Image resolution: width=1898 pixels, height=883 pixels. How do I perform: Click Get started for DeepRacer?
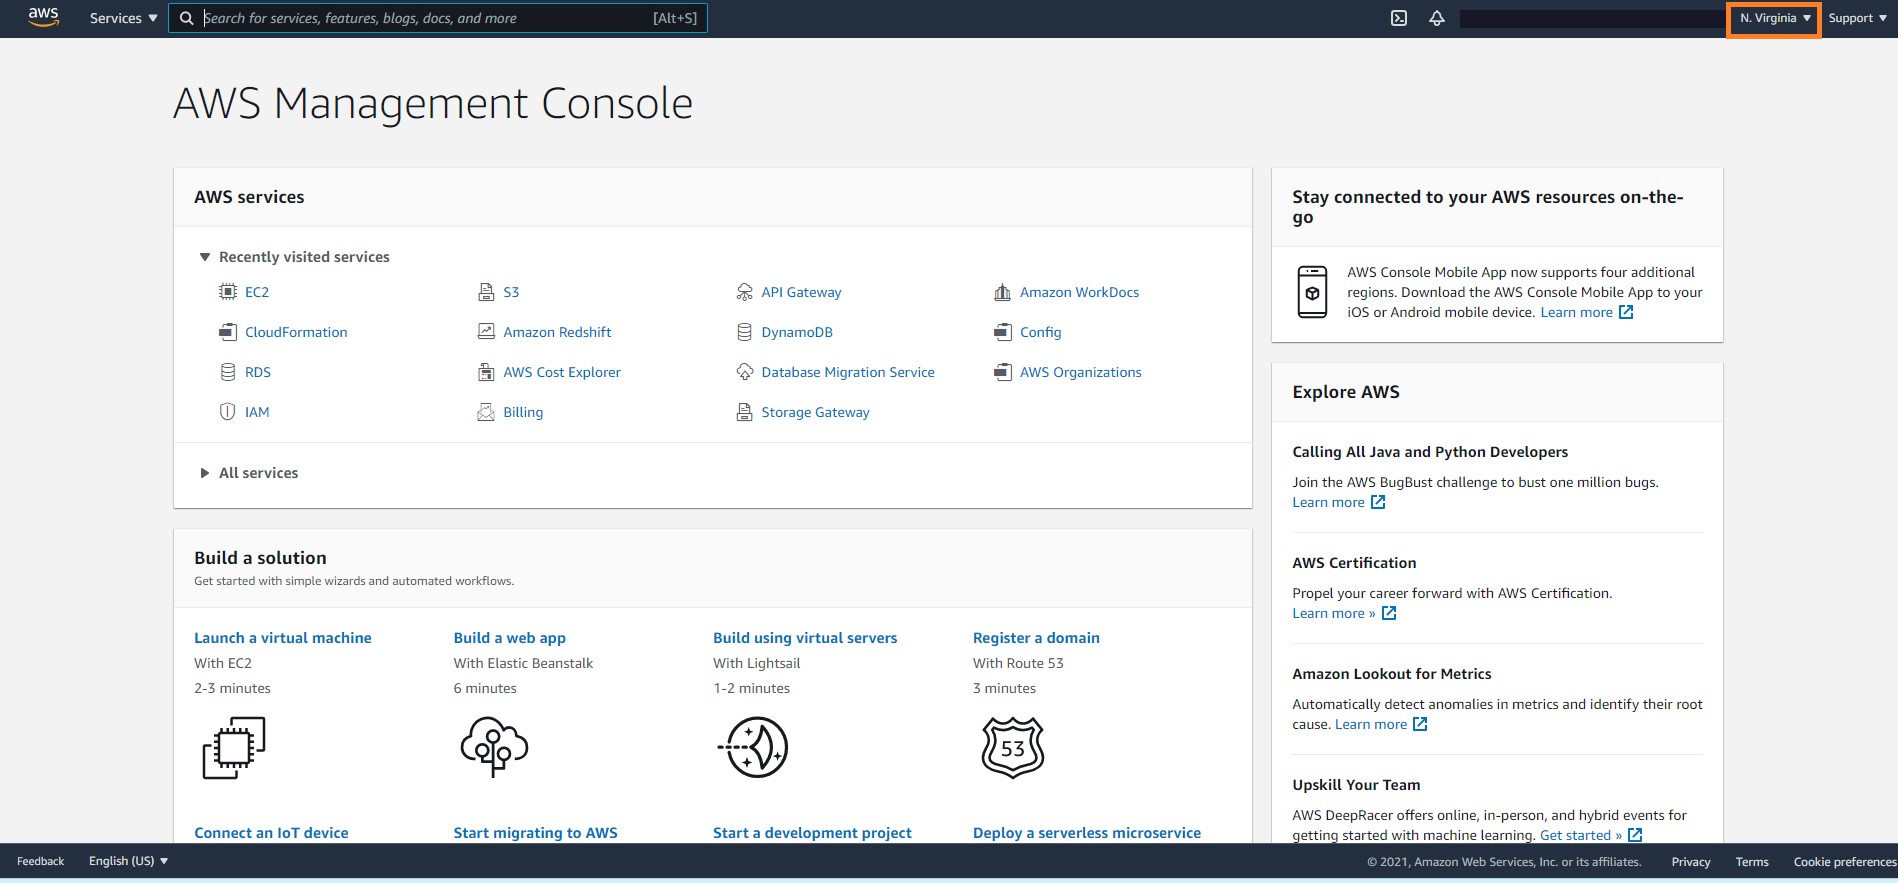(1591, 835)
